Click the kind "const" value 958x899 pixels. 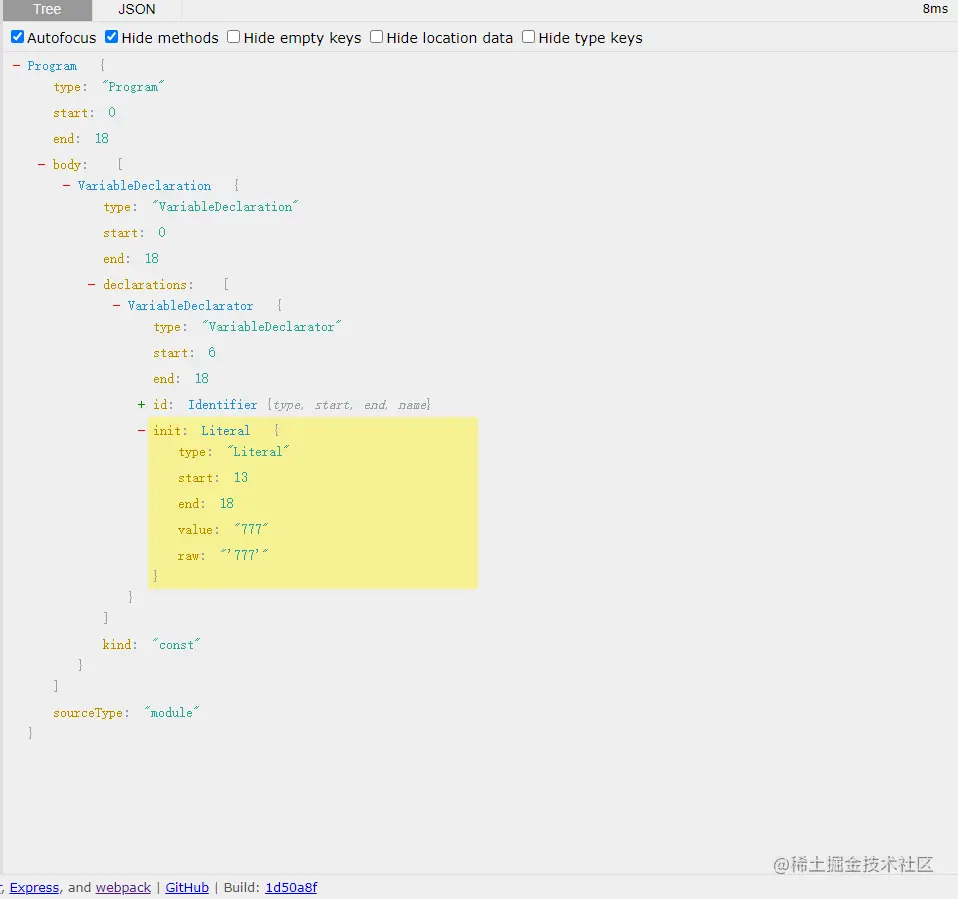tap(176, 645)
